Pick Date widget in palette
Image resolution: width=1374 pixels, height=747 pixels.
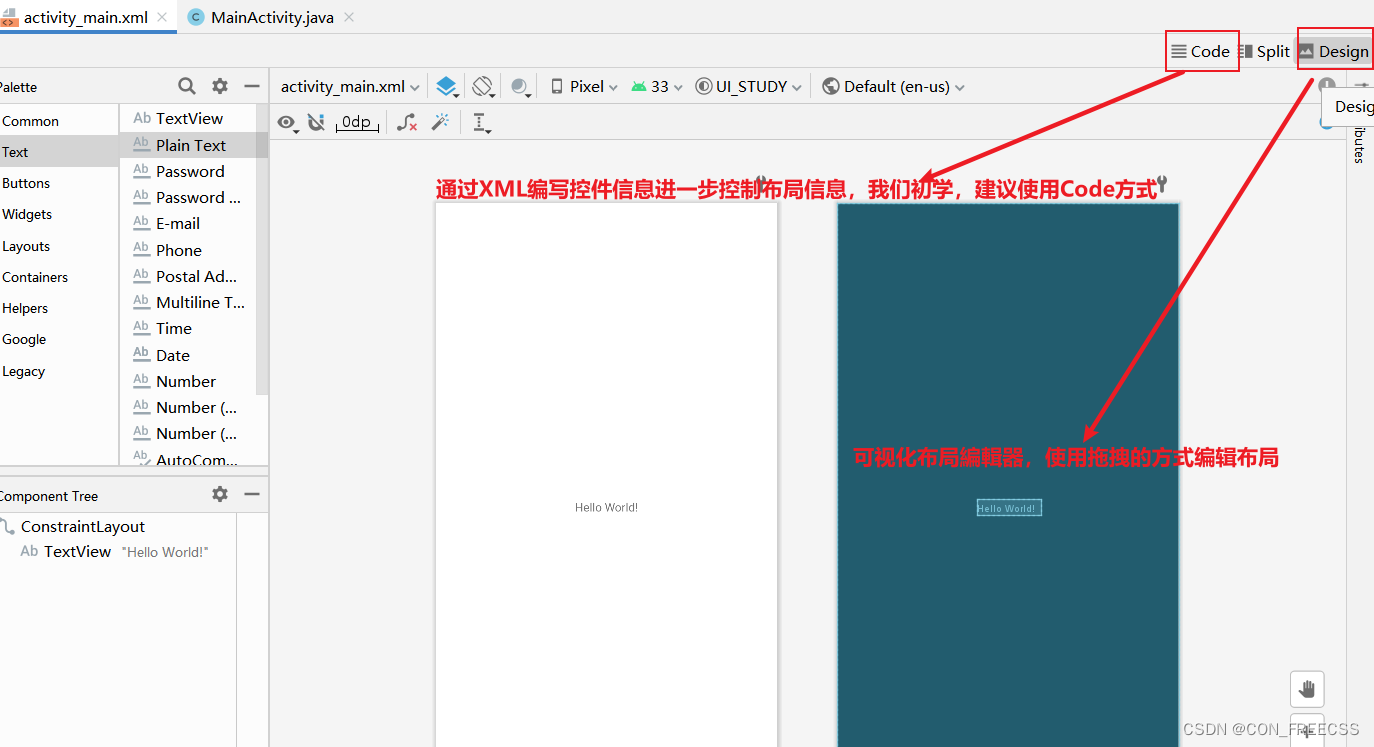point(188,355)
